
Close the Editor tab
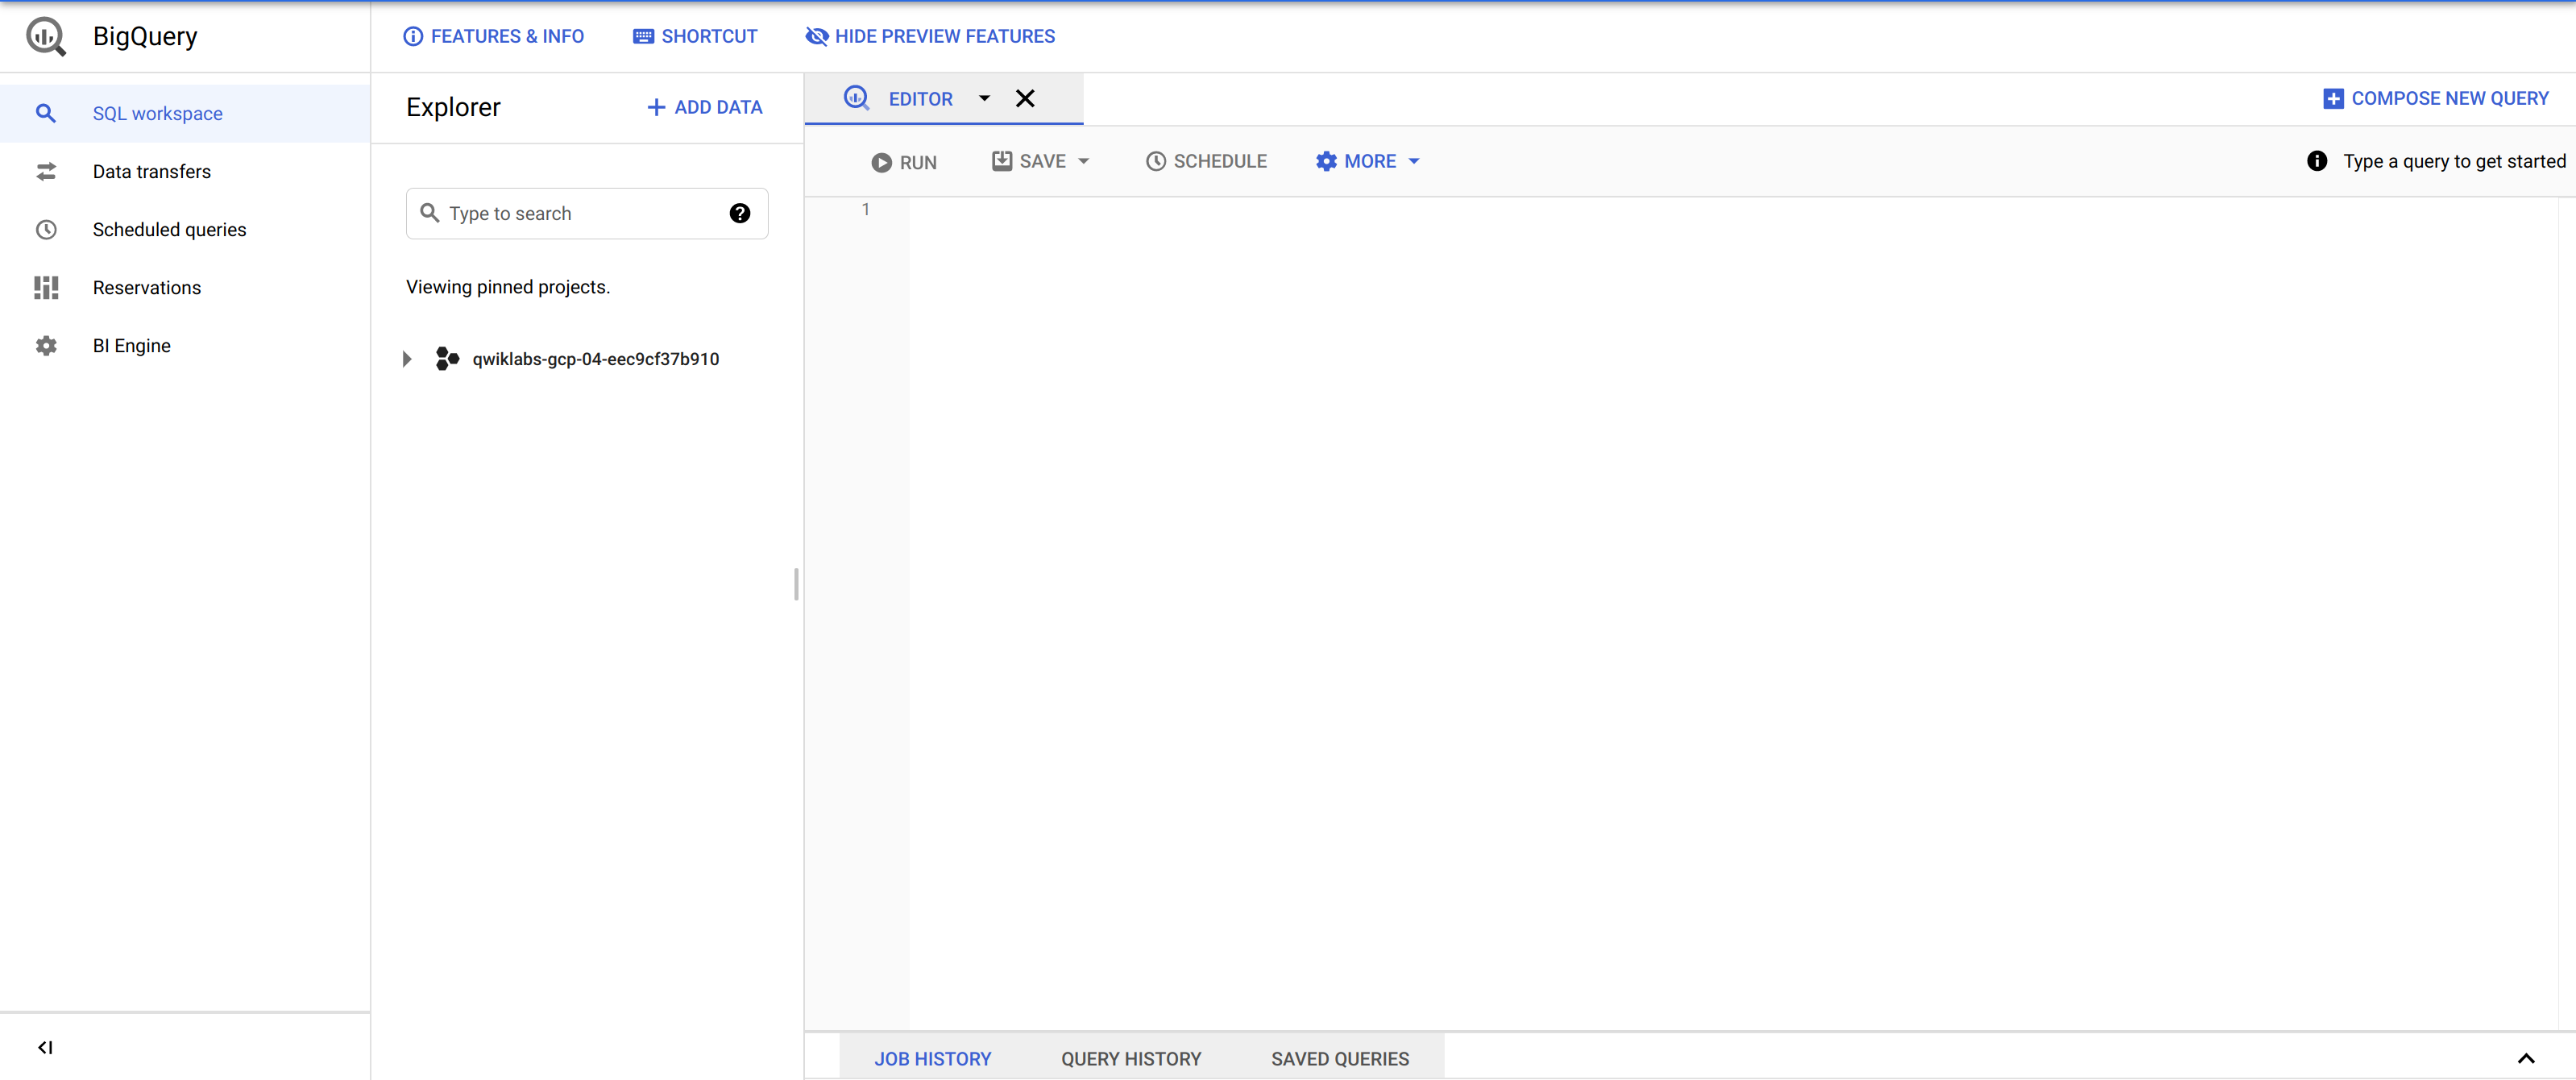[1025, 99]
